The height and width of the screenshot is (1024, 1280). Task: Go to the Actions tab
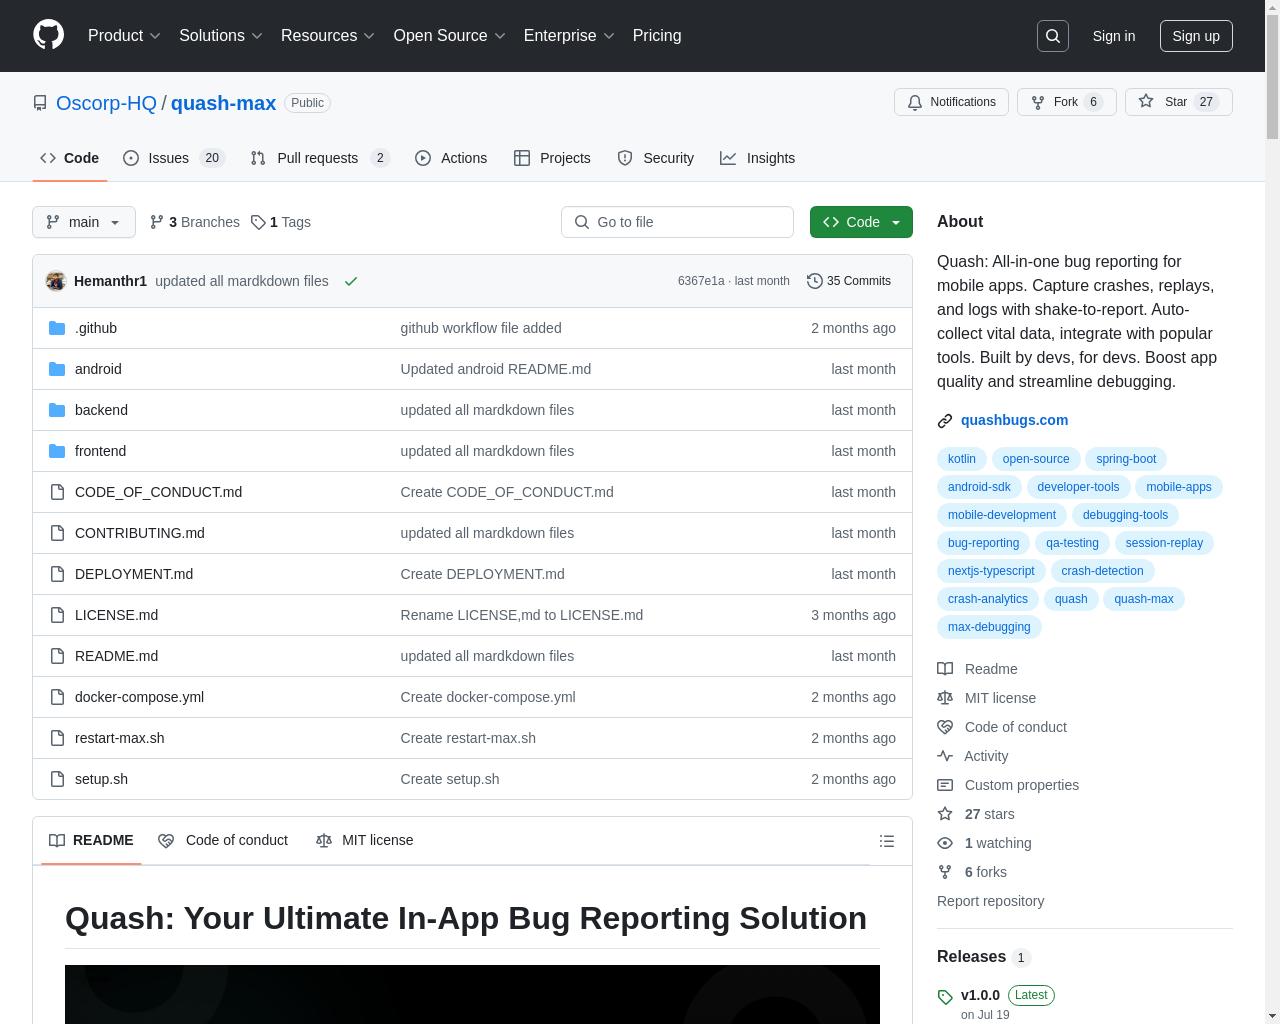click(x=451, y=158)
